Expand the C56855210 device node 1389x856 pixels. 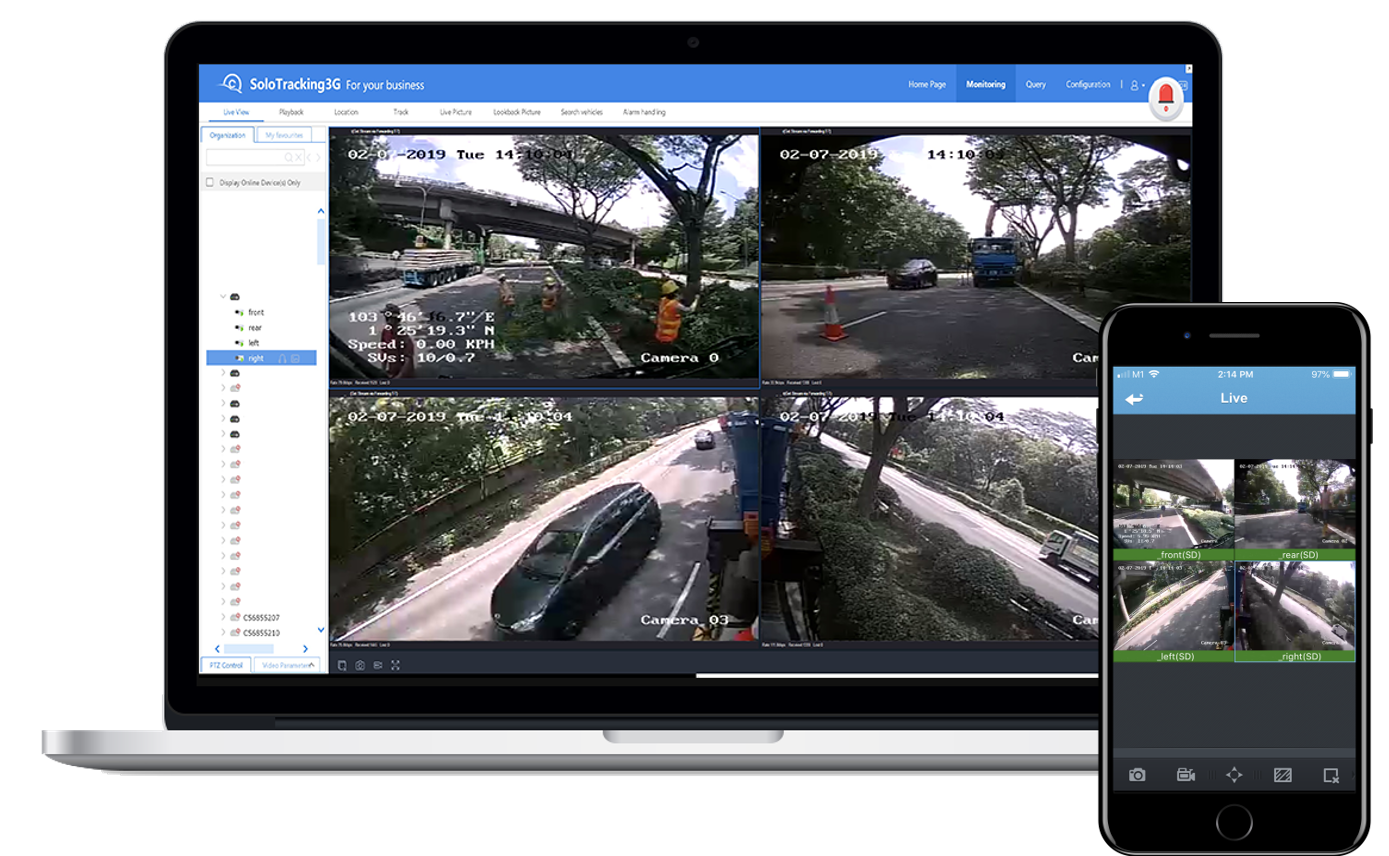(x=223, y=633)
